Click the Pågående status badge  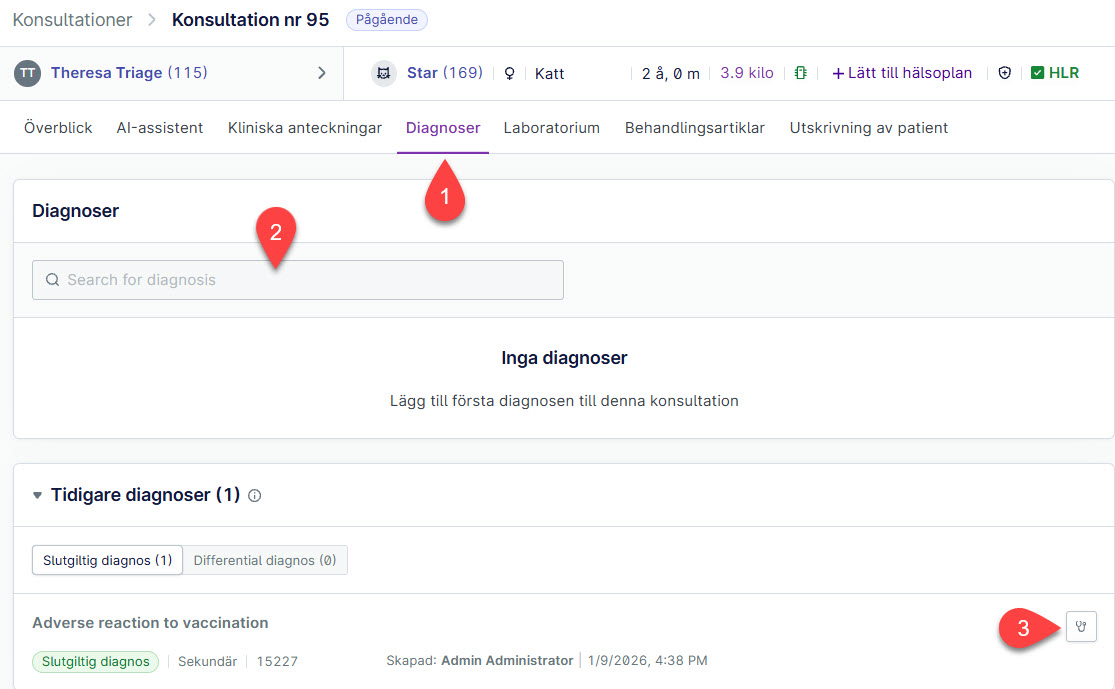tap(387, 20)
